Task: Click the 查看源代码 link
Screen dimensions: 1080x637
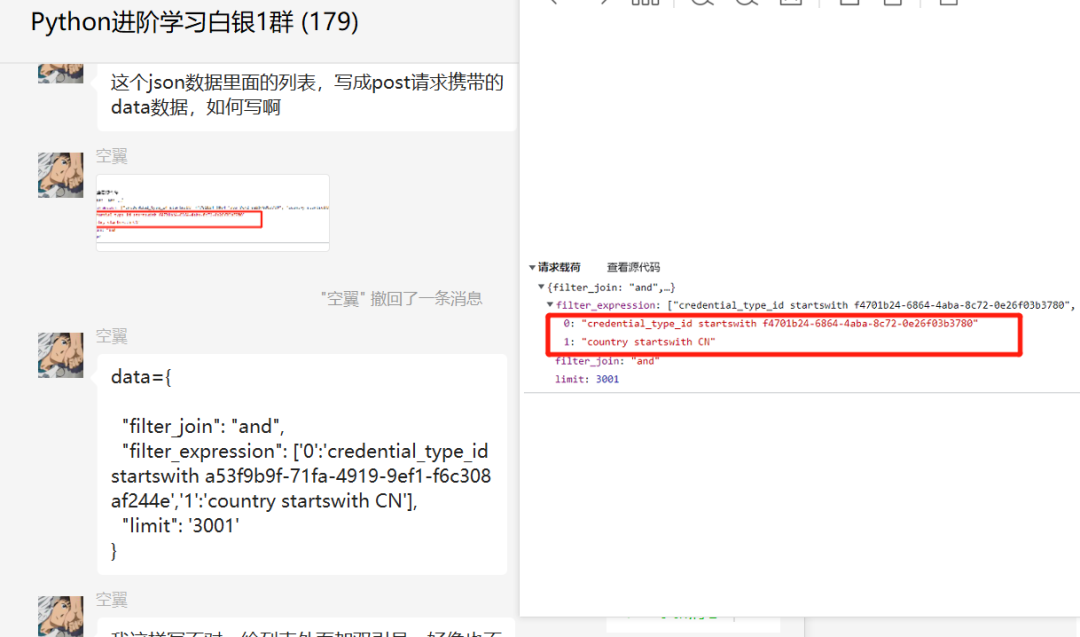Action: point(633,267)
